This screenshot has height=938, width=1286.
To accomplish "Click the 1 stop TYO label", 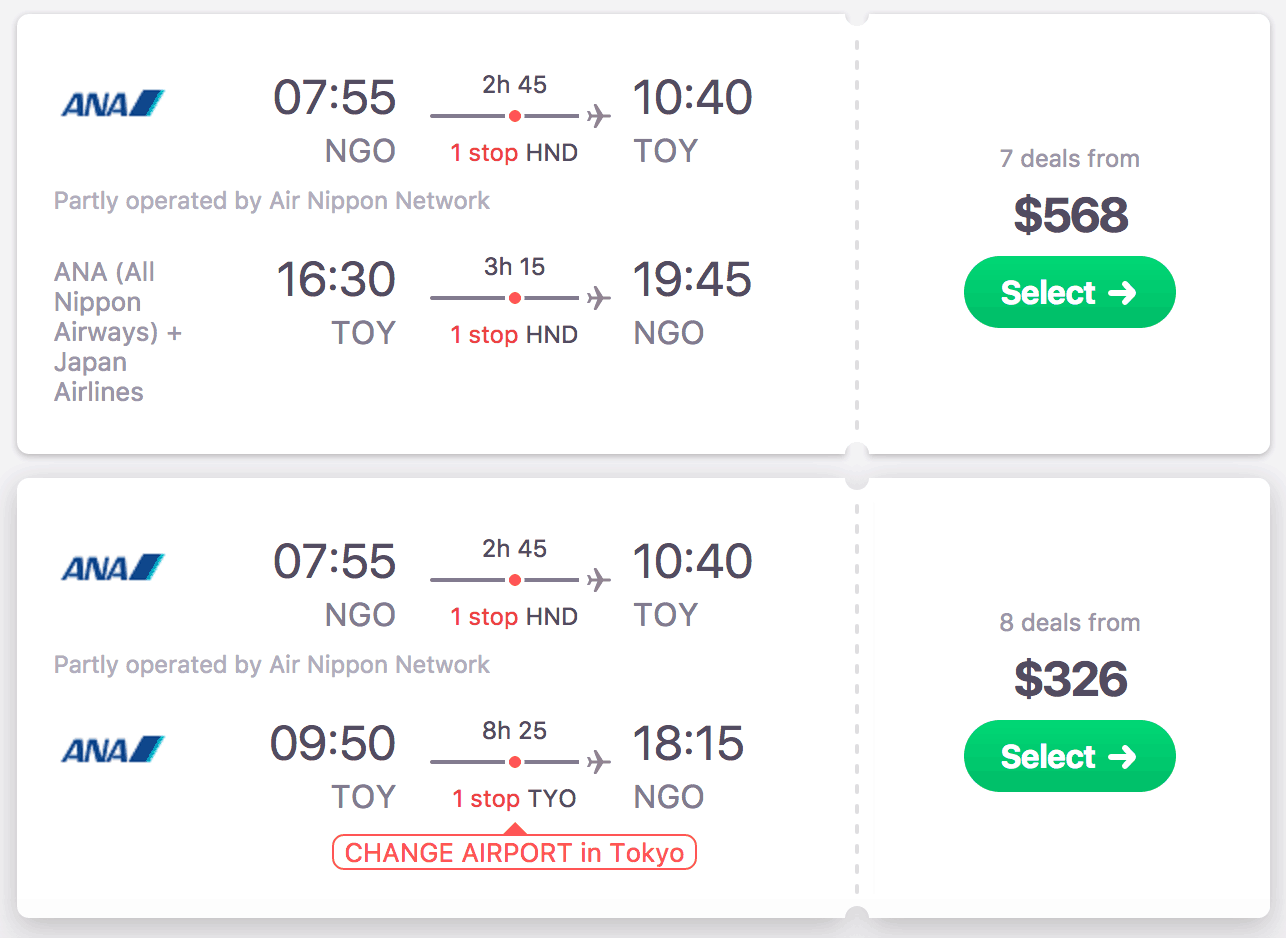I will pyautogui.click(x=514, y=798).
